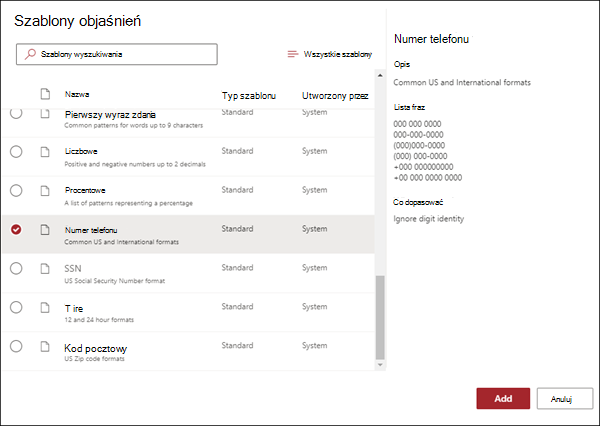Click the document icon of Liczbowe row
Image resolution: width=600 pixels, height=426 pixels.
(x=45, y=152)
